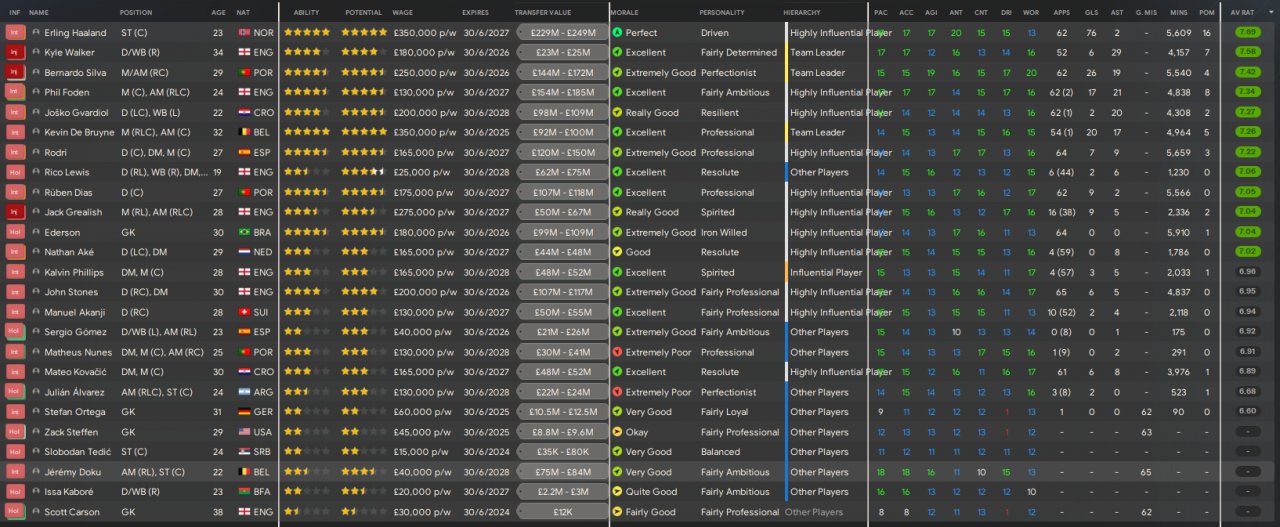Click Erling Haaland's 7.68 average rating badge
The width and height of the screenshot is (1280, 527).
pyautogui.click(x=1247, y=32)
